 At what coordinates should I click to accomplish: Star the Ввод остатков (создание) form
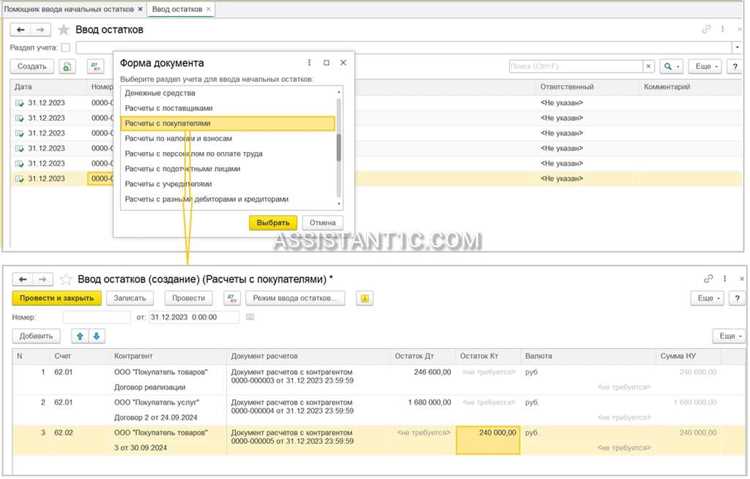tap(66, 279)
